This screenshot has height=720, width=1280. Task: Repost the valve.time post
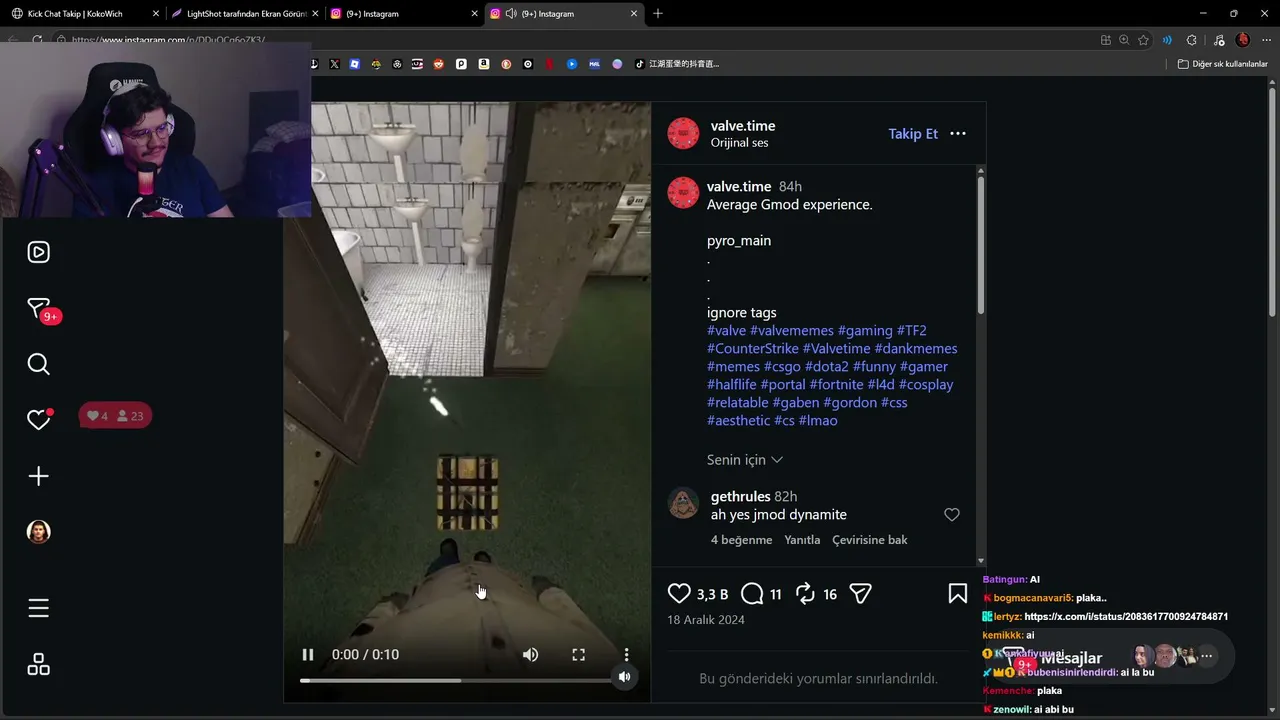[x=805, y=594]
